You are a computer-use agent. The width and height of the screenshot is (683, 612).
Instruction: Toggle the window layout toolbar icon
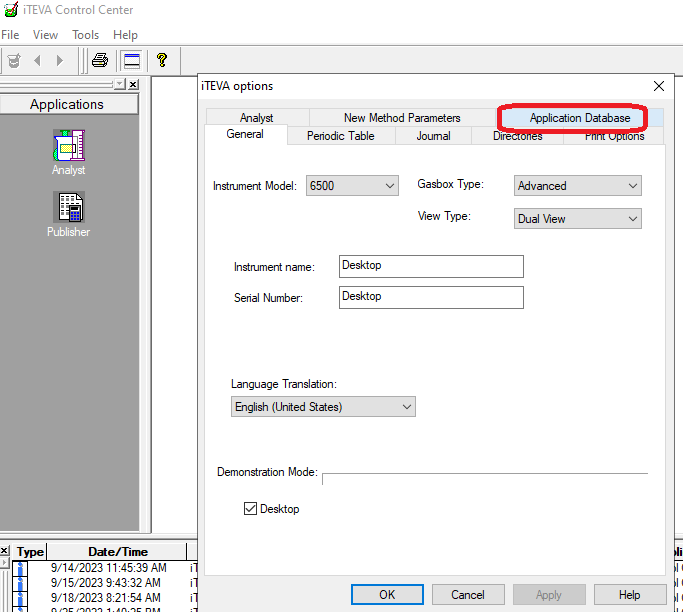[132, 60]
